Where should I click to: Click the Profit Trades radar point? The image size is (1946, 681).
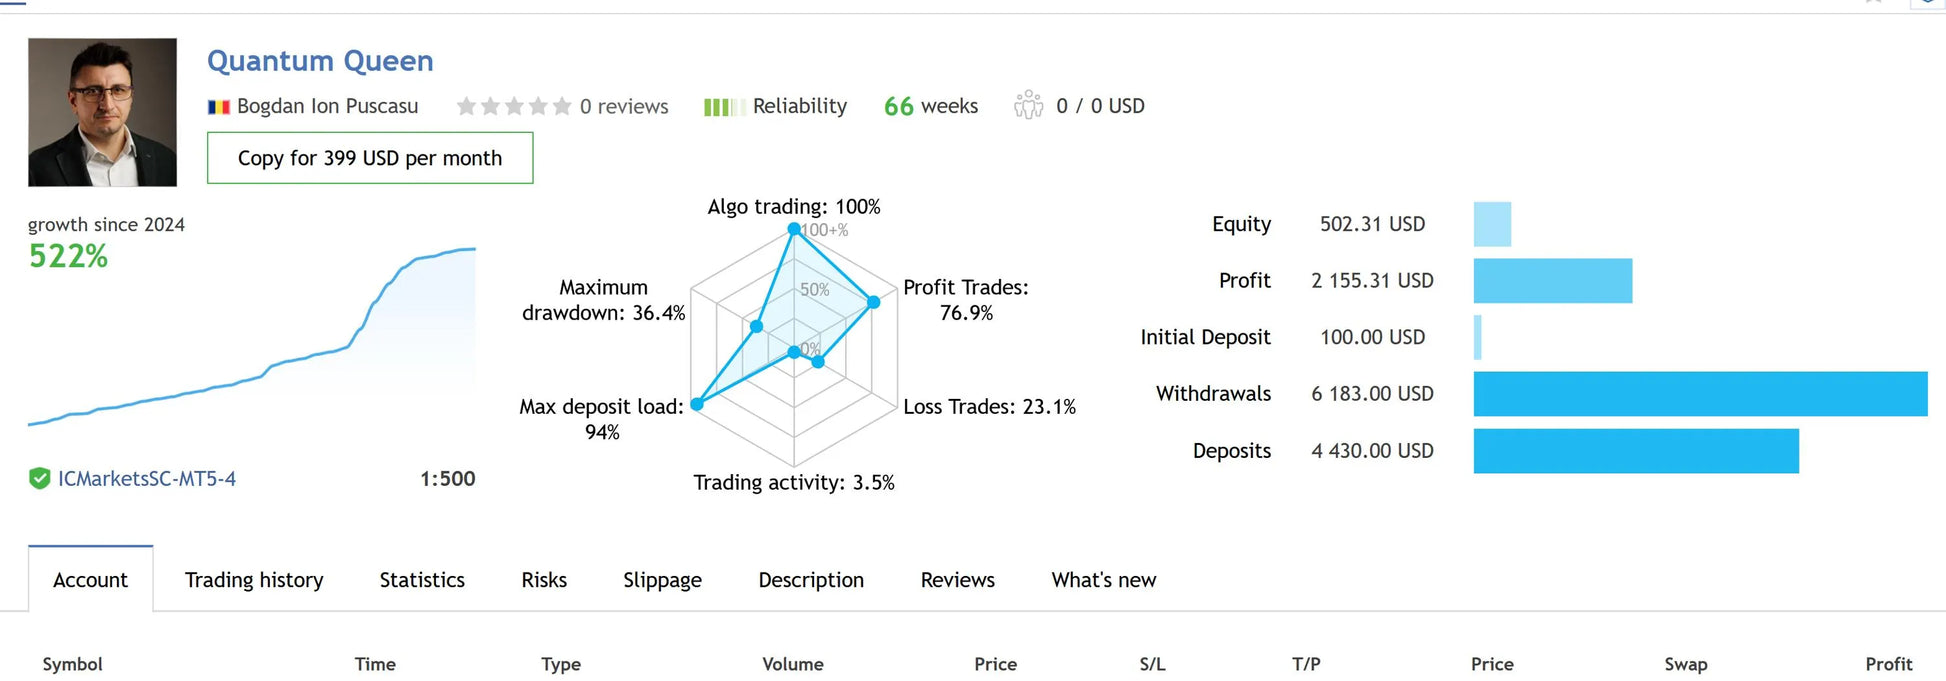pos(873,301)
